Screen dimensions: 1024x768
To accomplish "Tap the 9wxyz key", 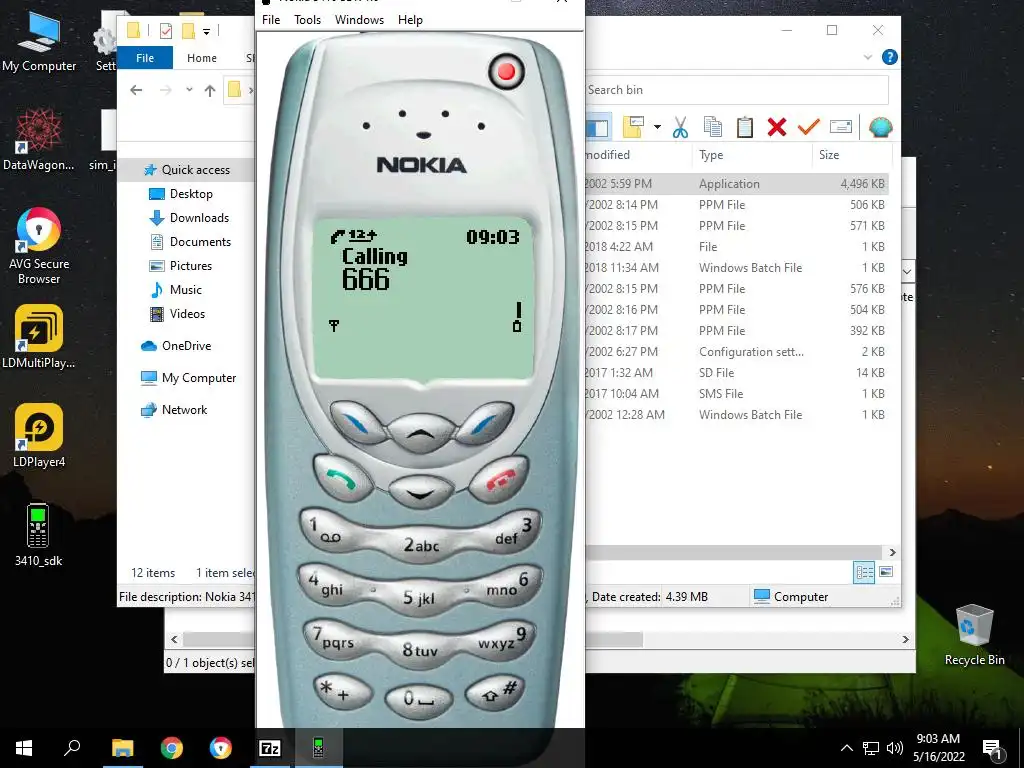I will (503, 638).
